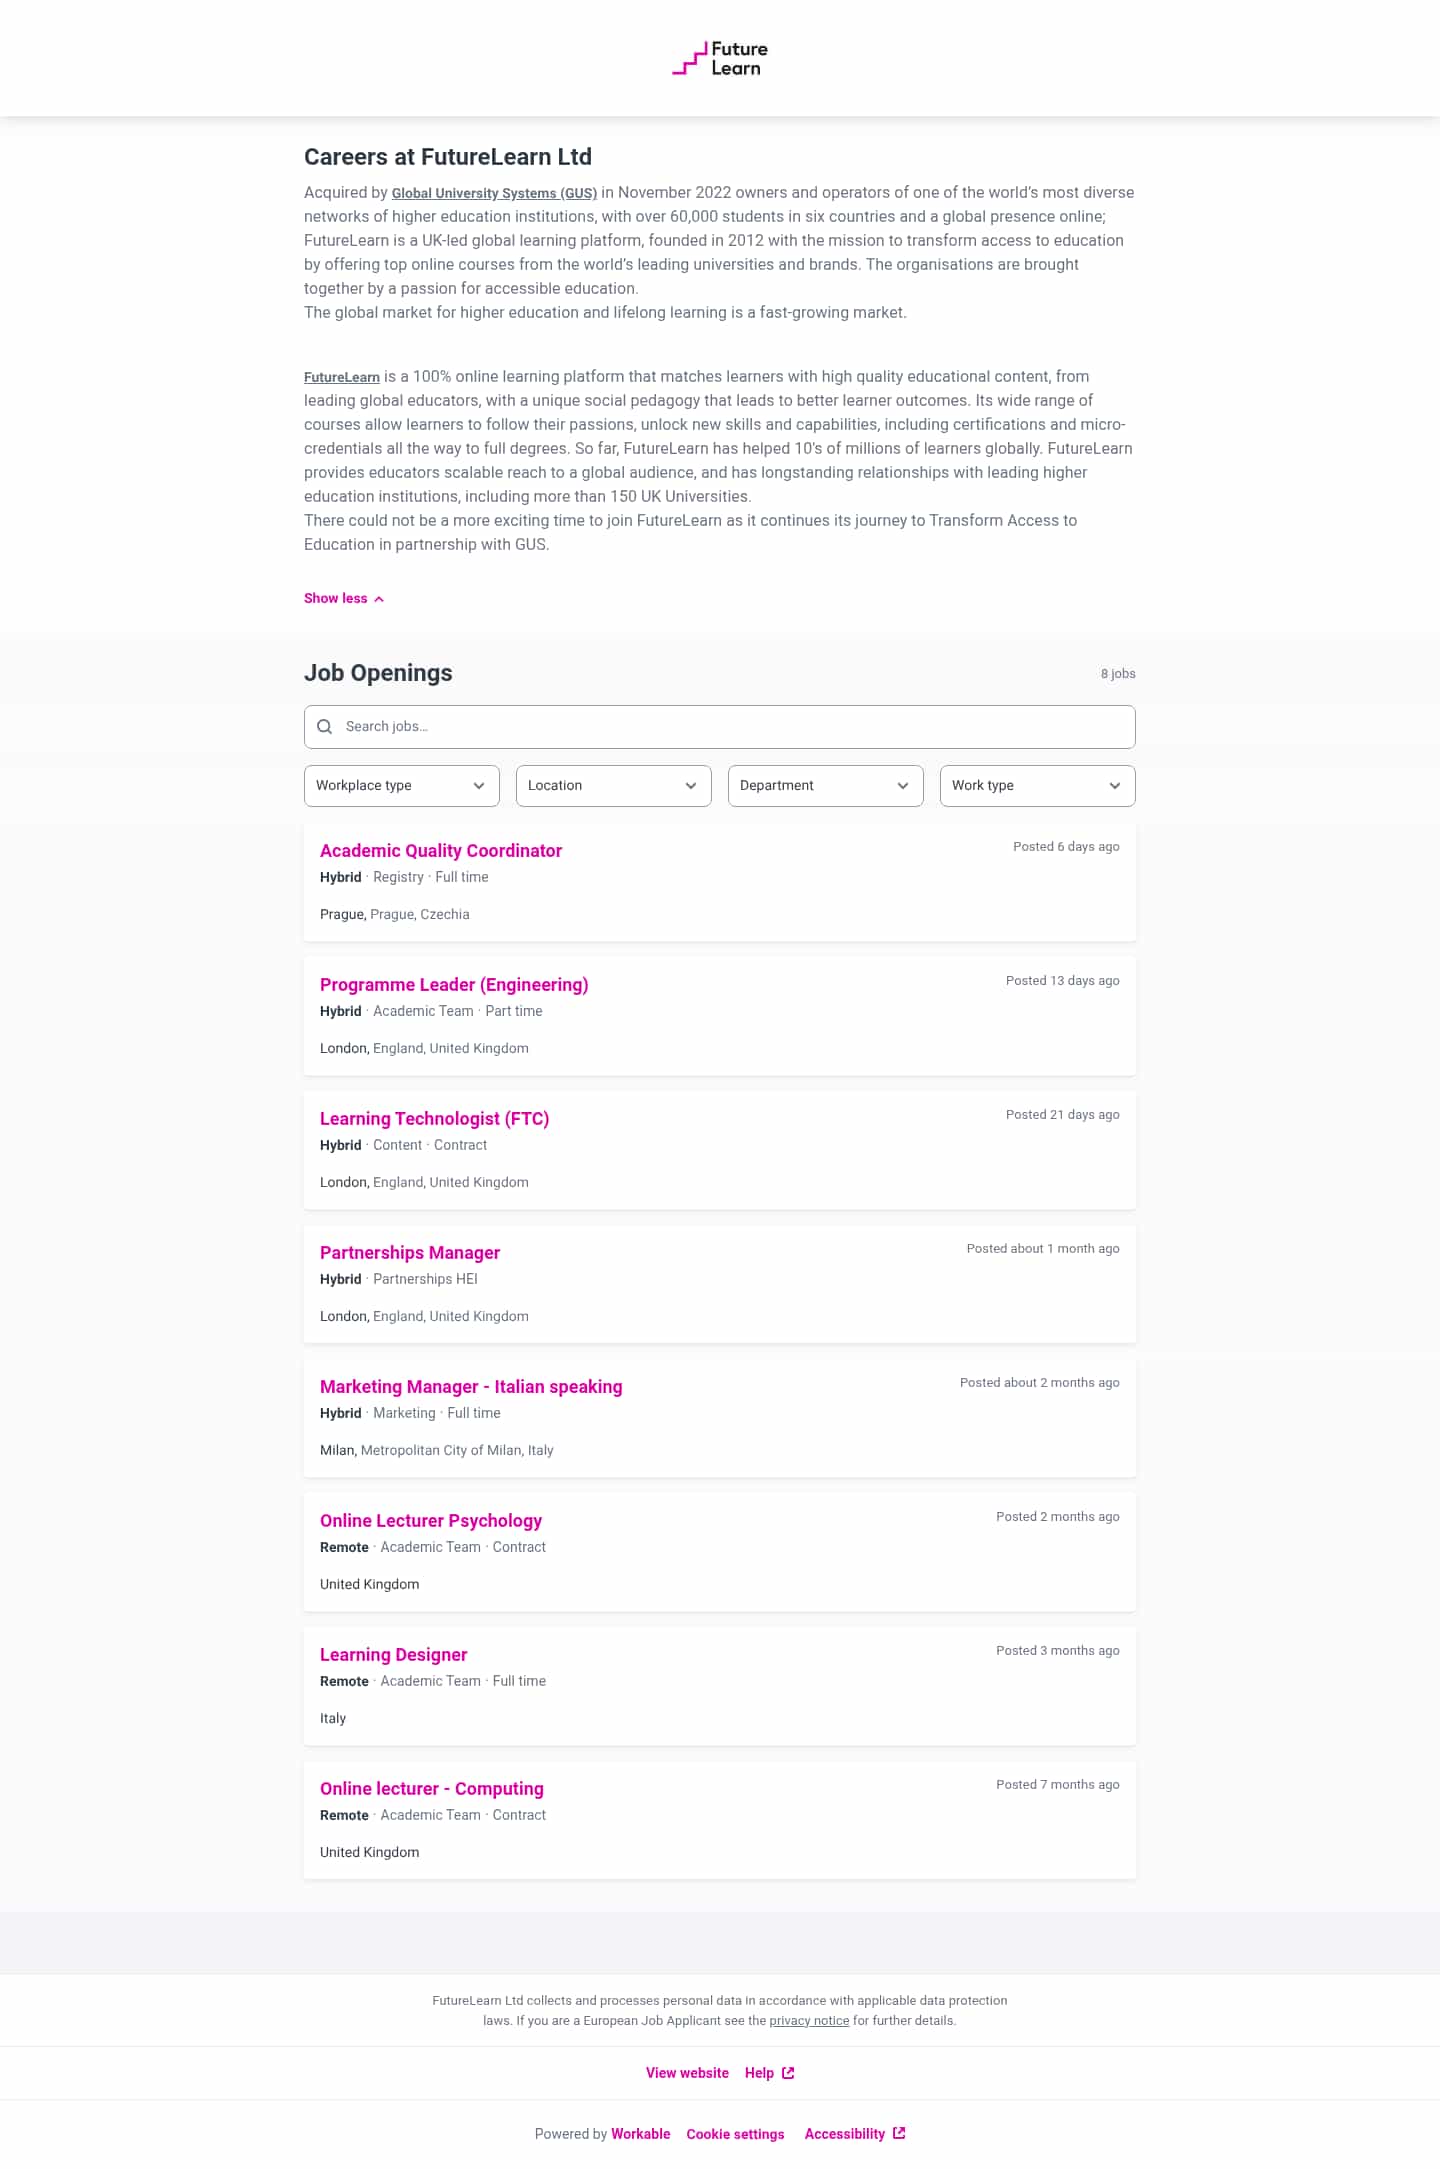Click the search magnifier icon

point(324,727)
